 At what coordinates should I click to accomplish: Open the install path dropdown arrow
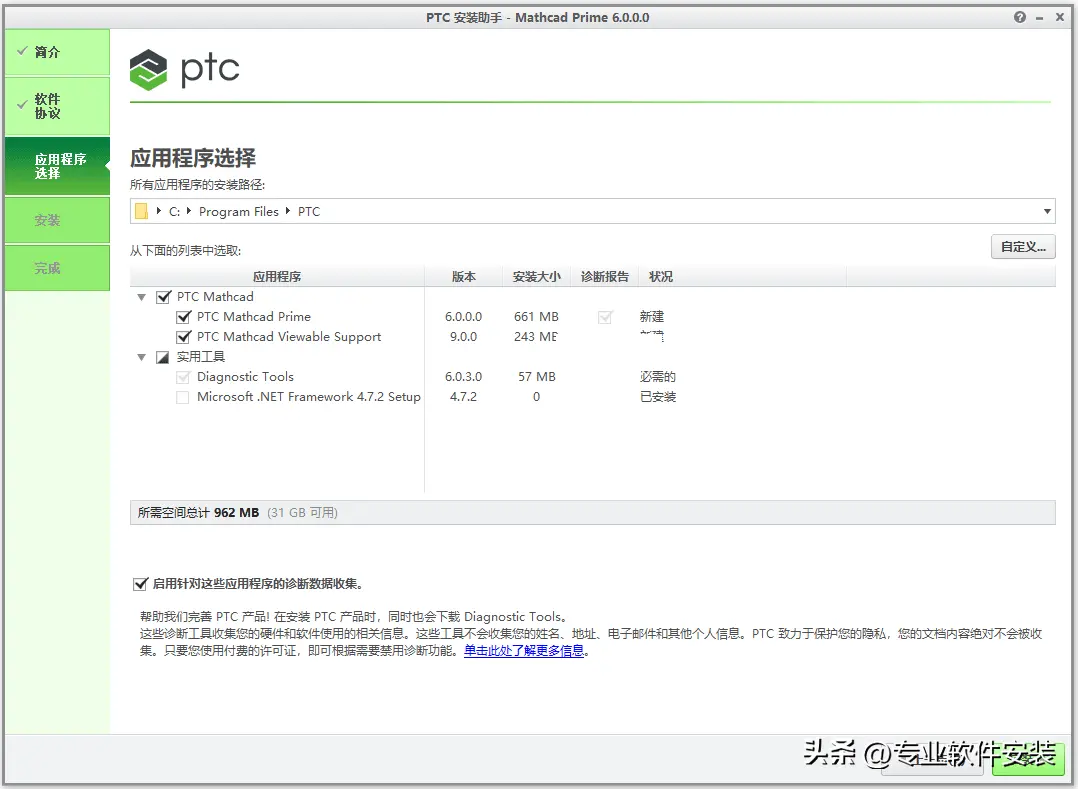point(1047,211)
